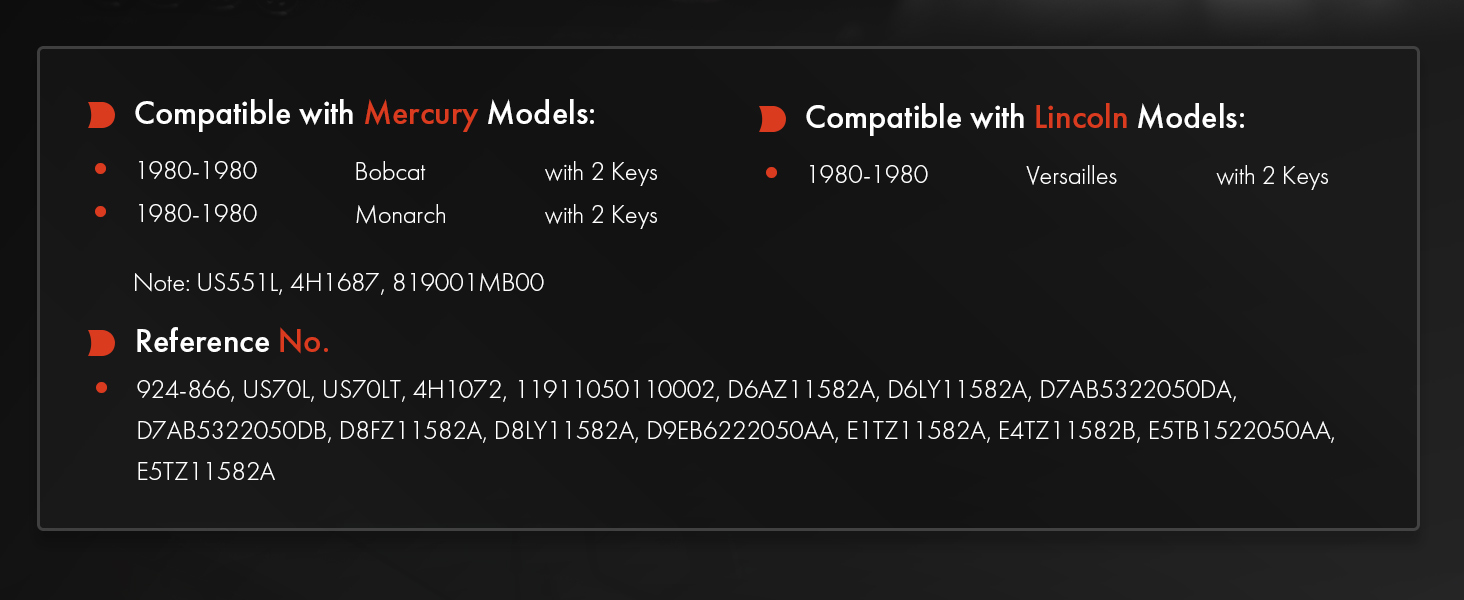
Task: Click the red bullet beside the Bobcat row
Action: pos(100,169)
